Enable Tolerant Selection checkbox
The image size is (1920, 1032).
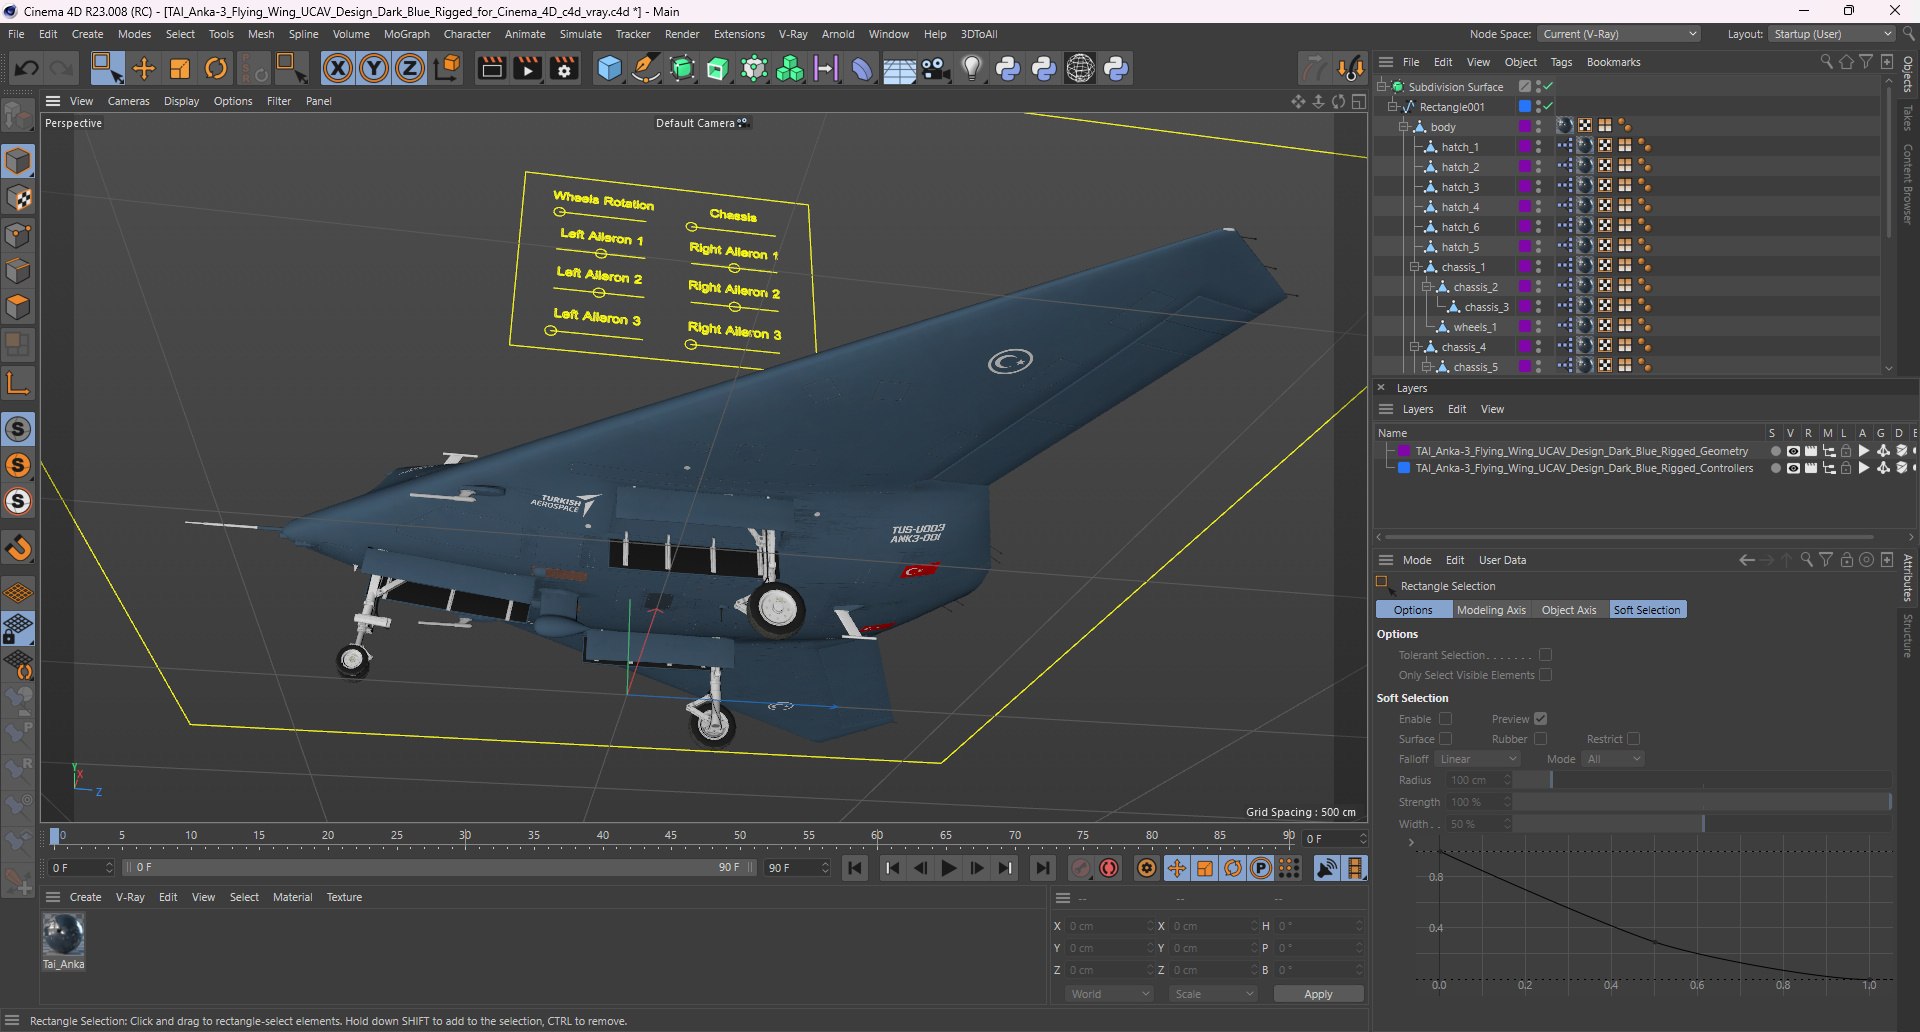[1545, 655]
